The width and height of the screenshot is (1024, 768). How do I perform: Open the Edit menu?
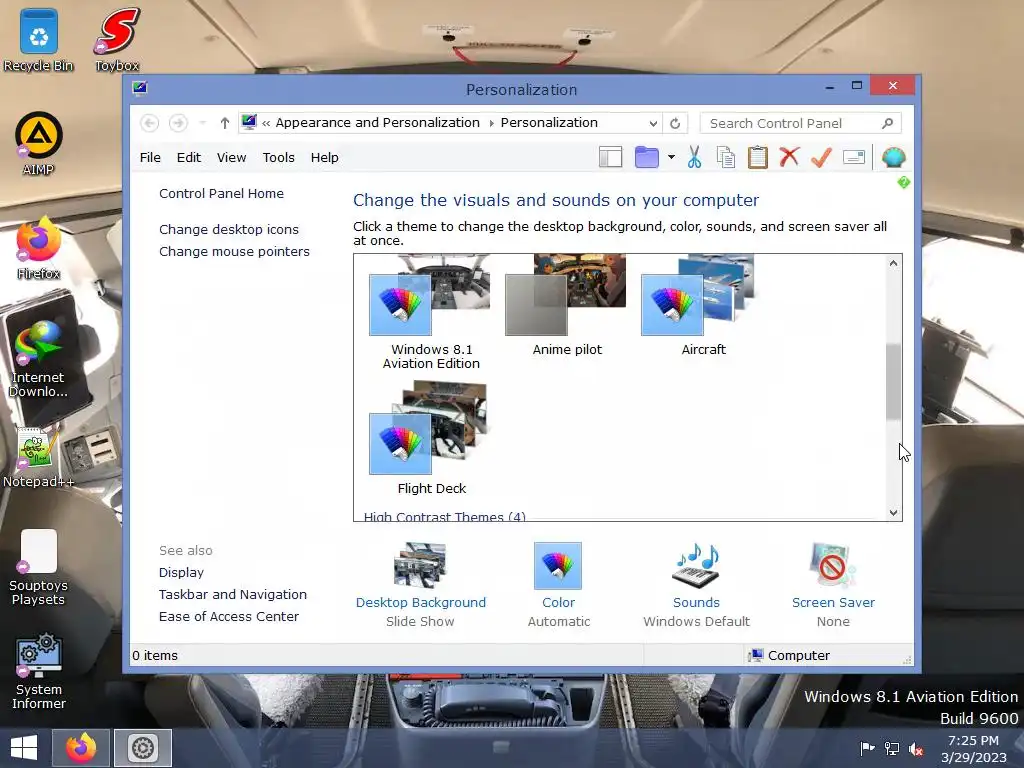(x=189, y=157)
